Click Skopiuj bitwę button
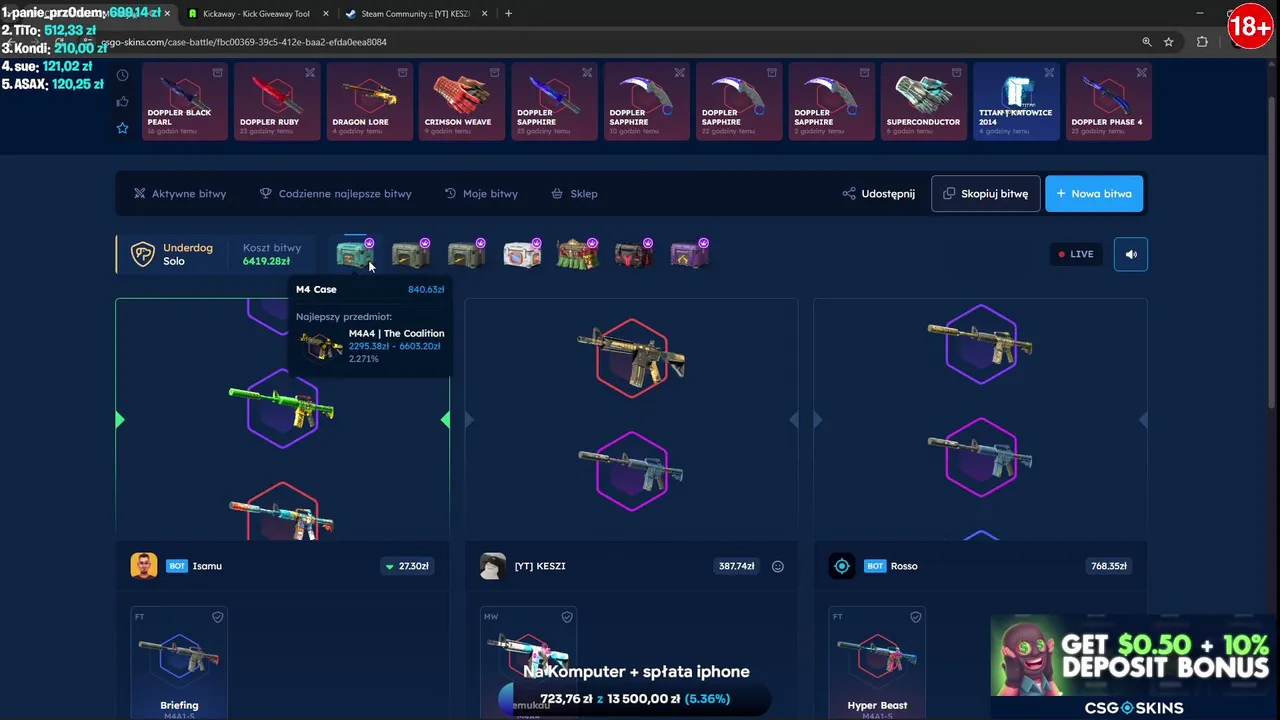Screen dimensions: 1280x720 (x=985, y=193)
